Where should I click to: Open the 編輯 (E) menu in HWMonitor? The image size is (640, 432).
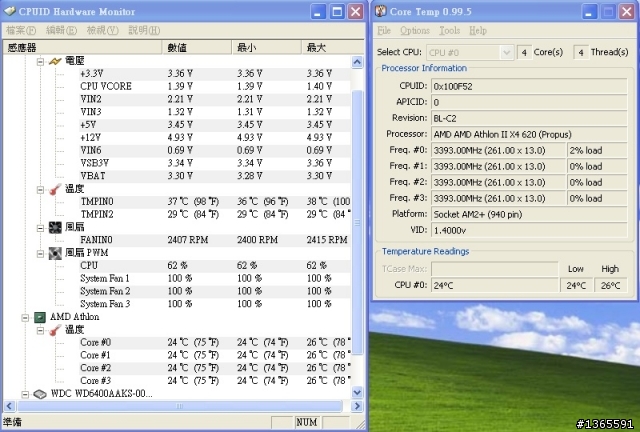tap(61, 31)
